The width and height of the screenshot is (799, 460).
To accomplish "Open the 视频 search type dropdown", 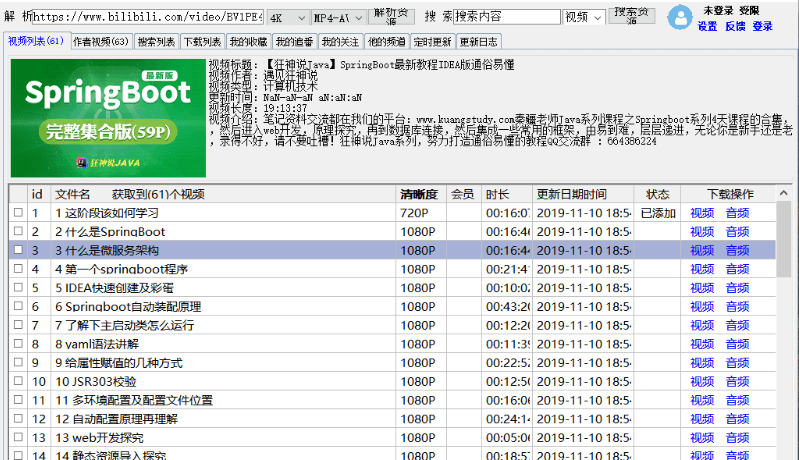I will (583, 17).
